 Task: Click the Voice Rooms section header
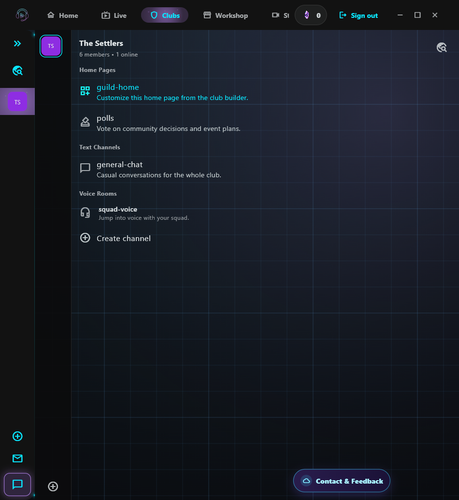coord(98,194)
